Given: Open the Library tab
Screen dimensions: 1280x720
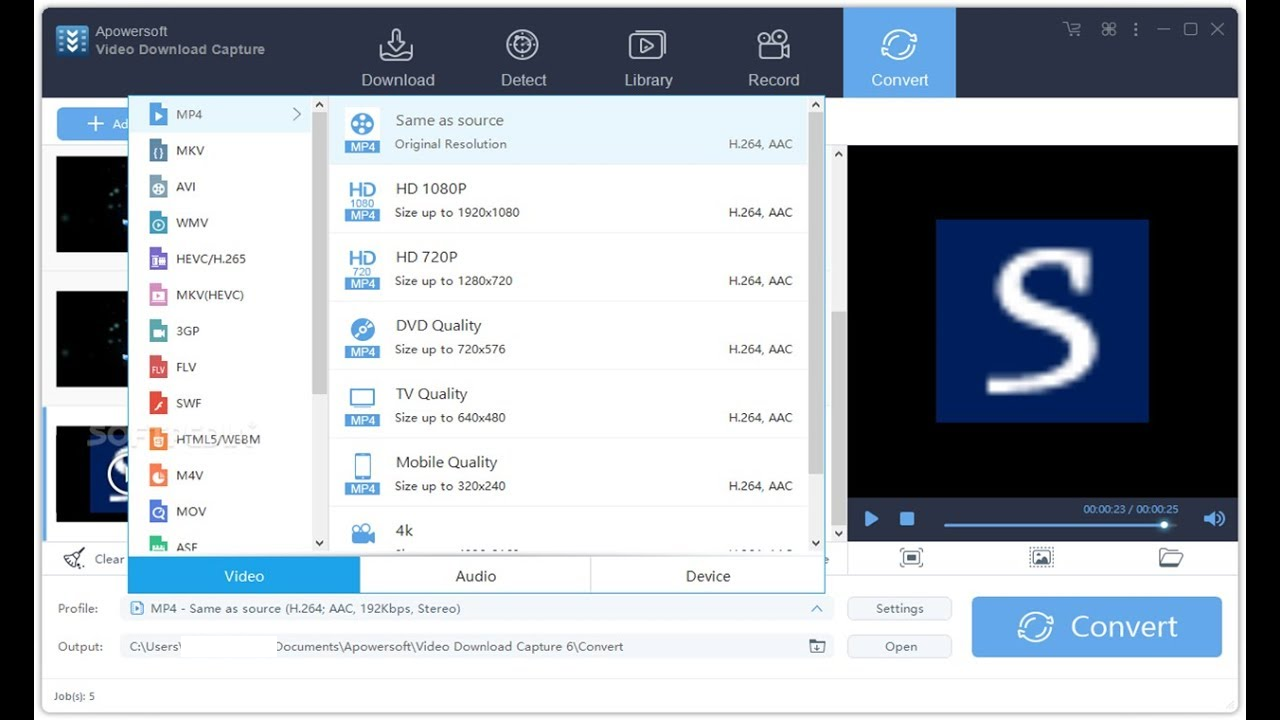Looking at the screenshot, I should point(648,59).
